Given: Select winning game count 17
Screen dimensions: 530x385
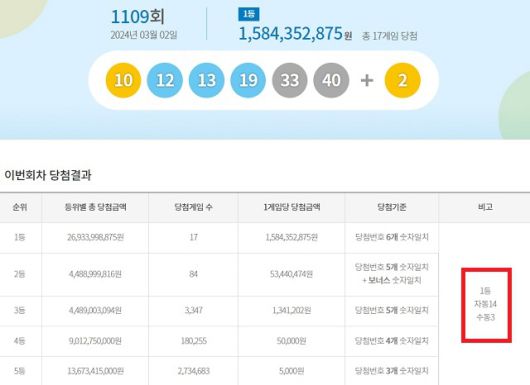Looking at the screenshot, I should point(193,237).
